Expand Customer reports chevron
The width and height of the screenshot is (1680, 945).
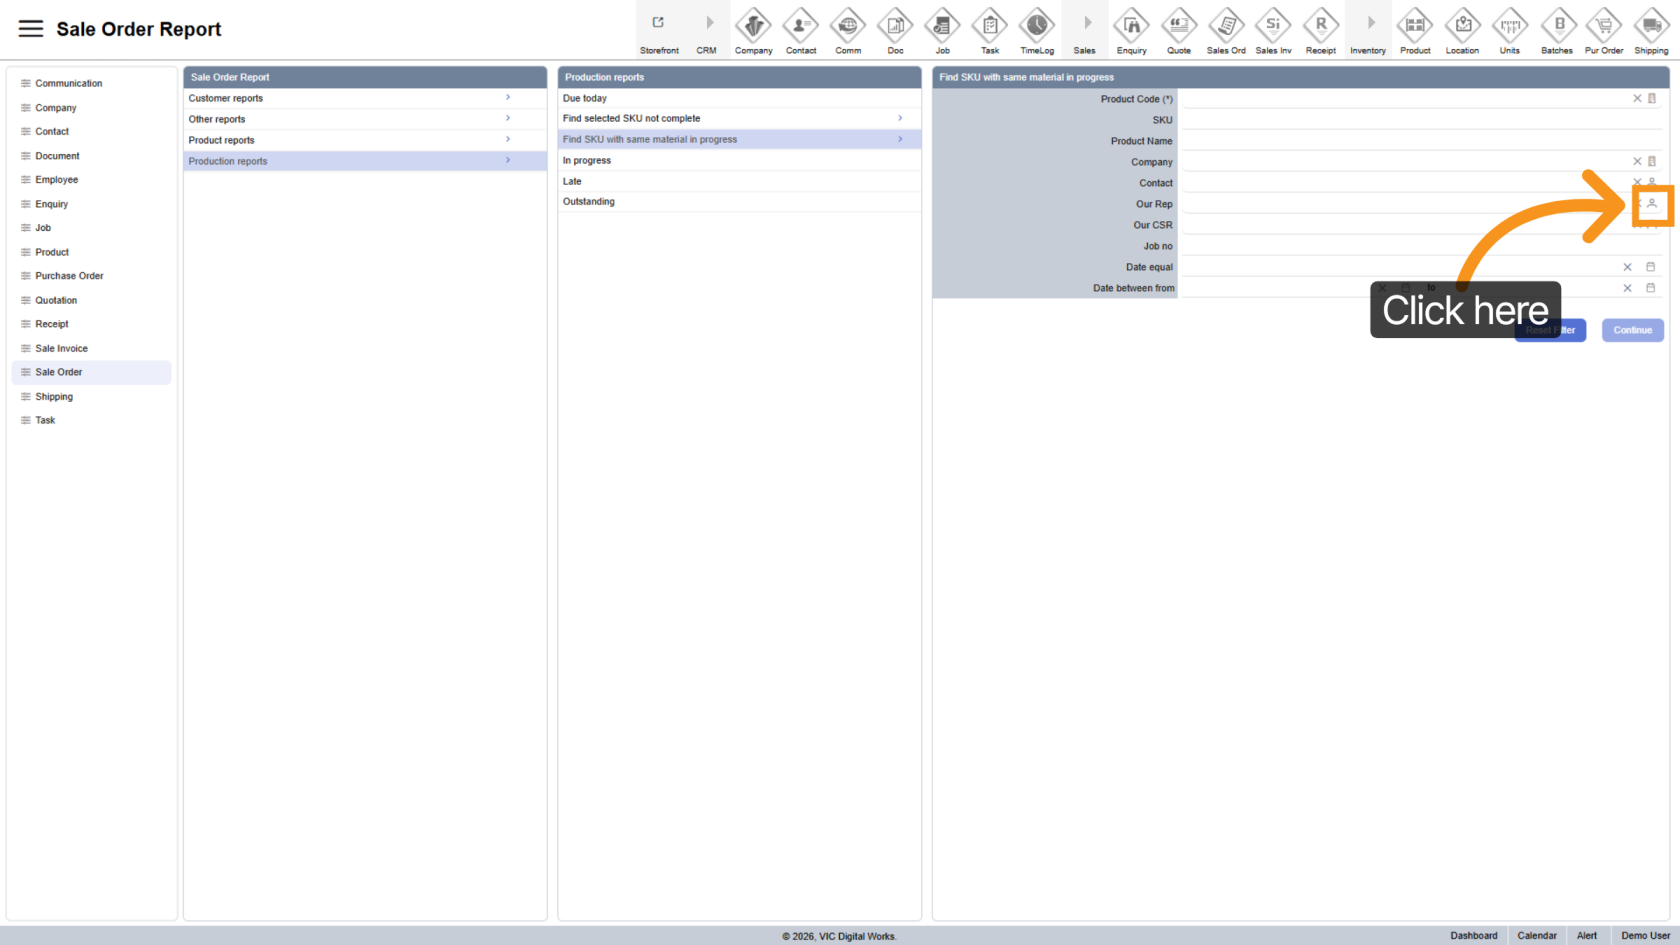[508, 98]
